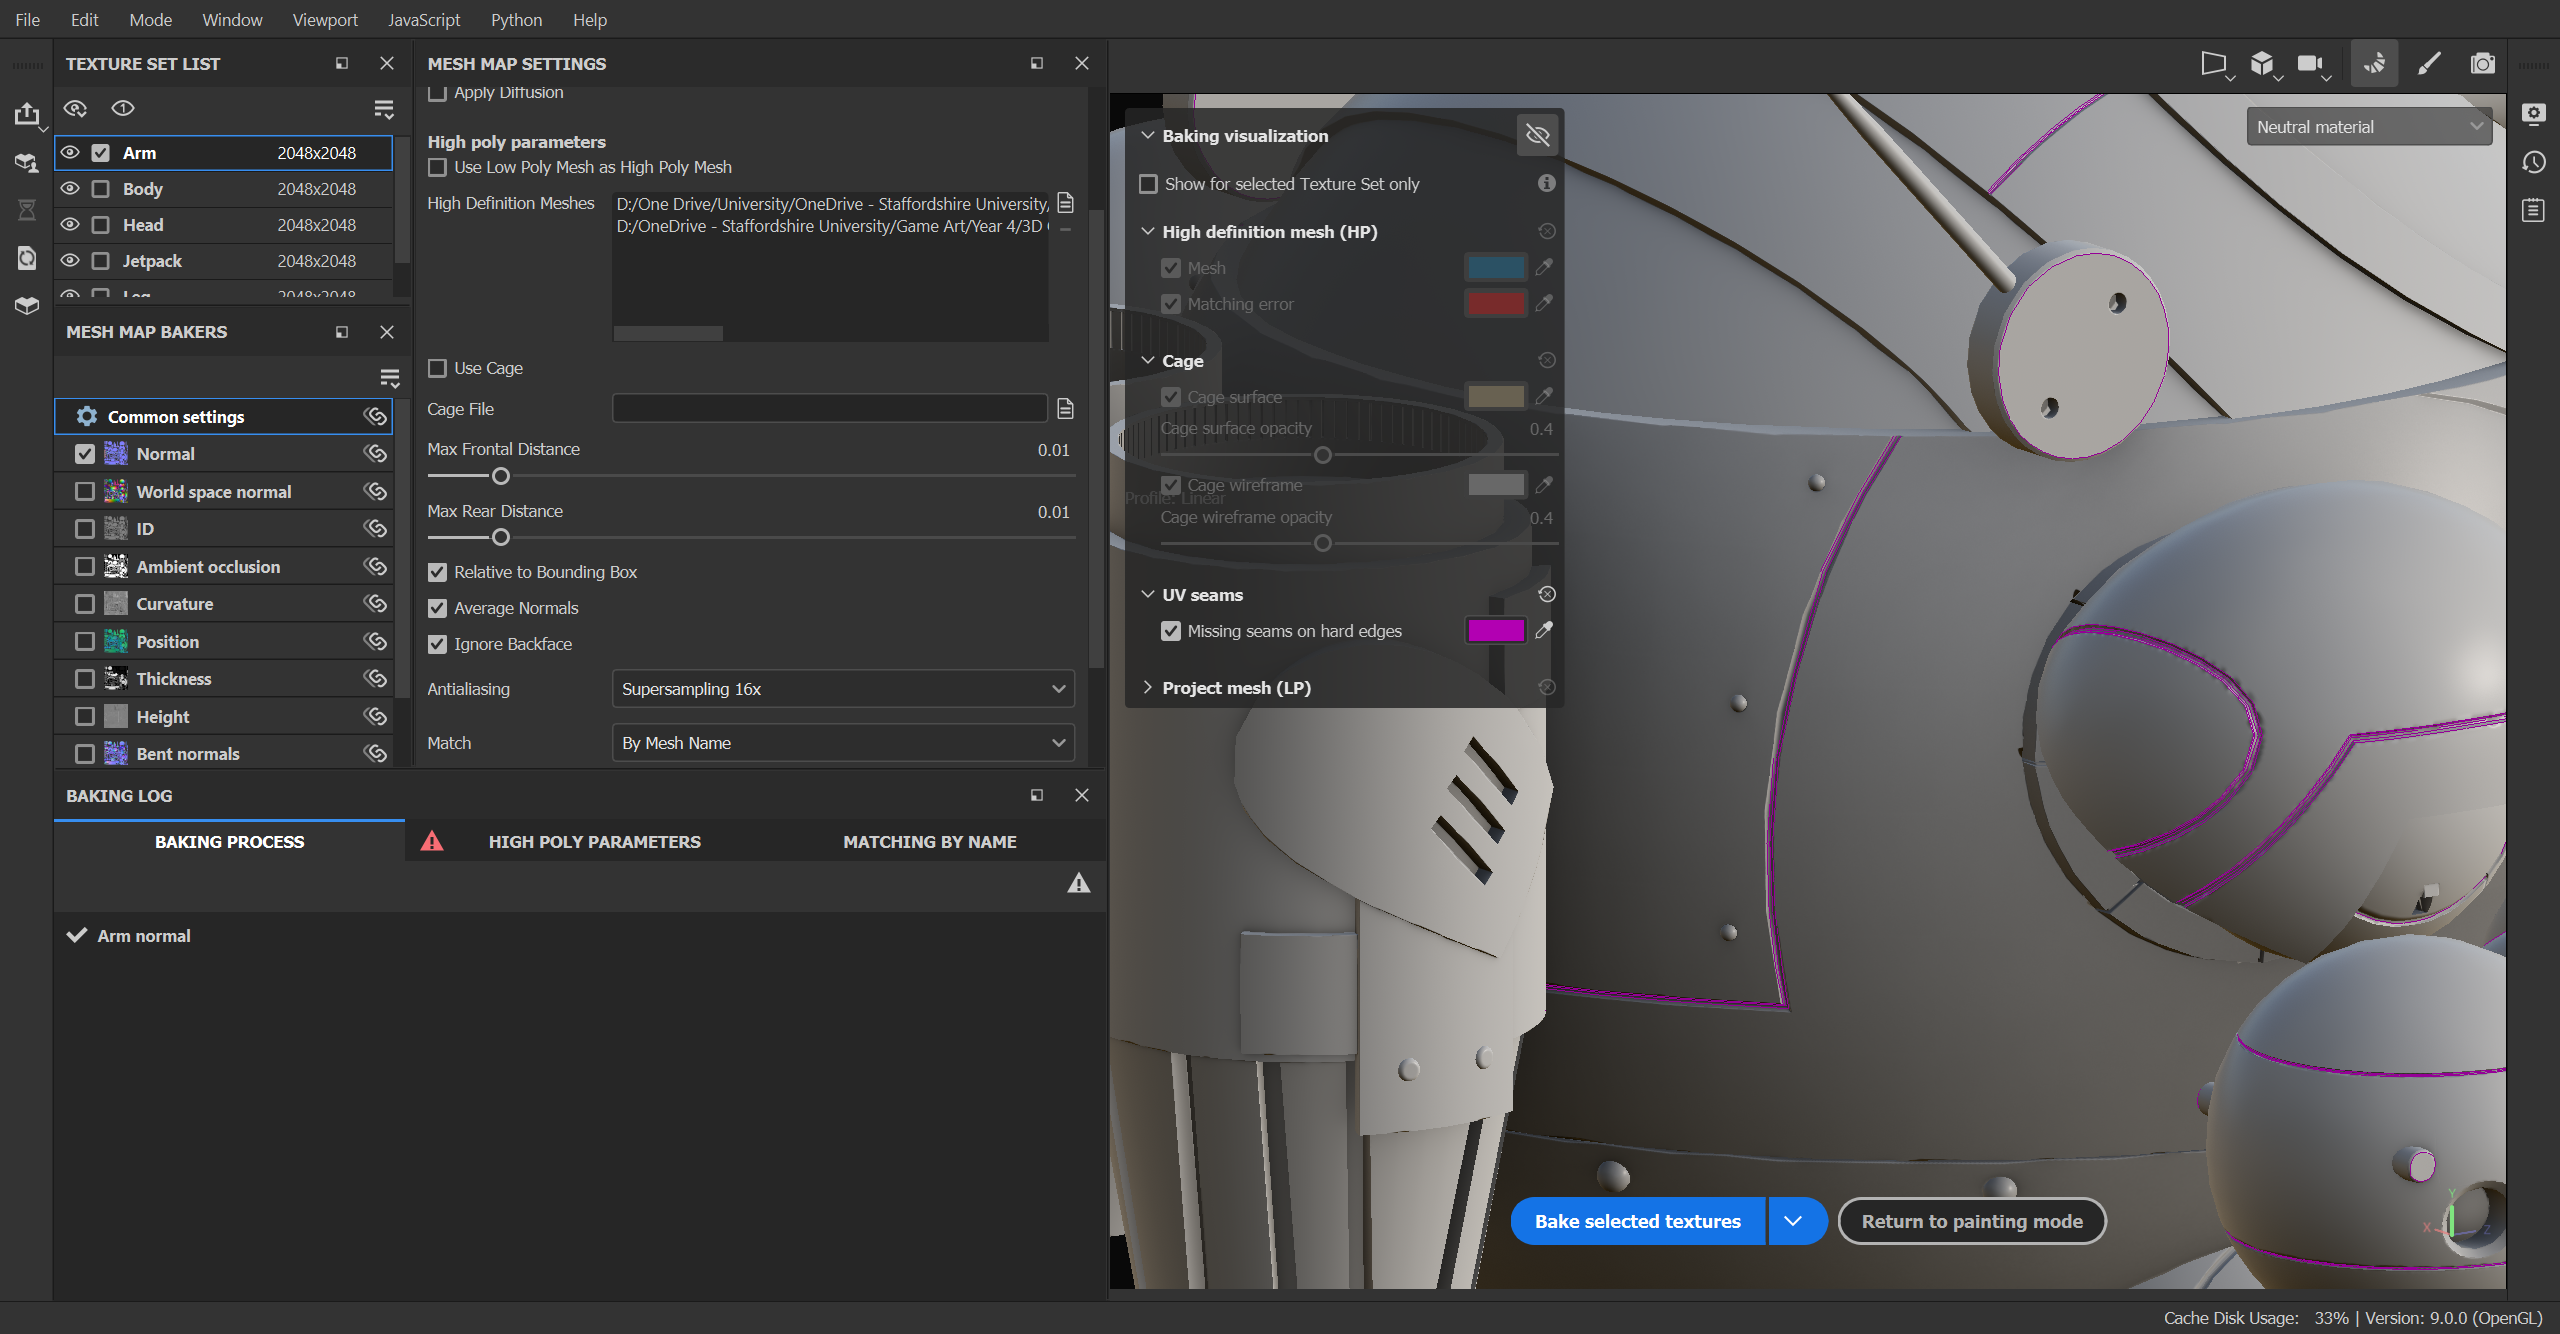Click the Arm normal log entry
The height and width of the screenshot is (1334, 2560).
[143, 936]
